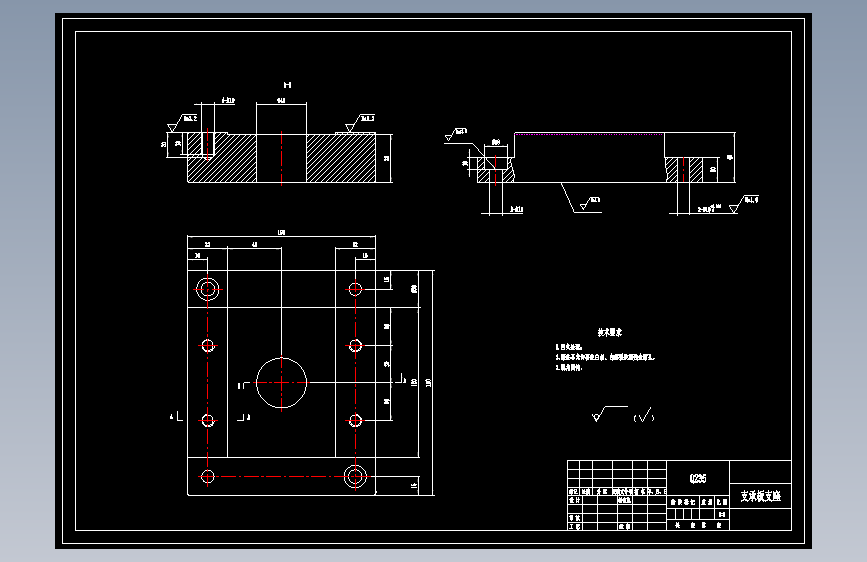Select the magenta dashed line in right section view
Viewport: 867px width, 562px height.
pyautogui.click(x=589, y=134)
